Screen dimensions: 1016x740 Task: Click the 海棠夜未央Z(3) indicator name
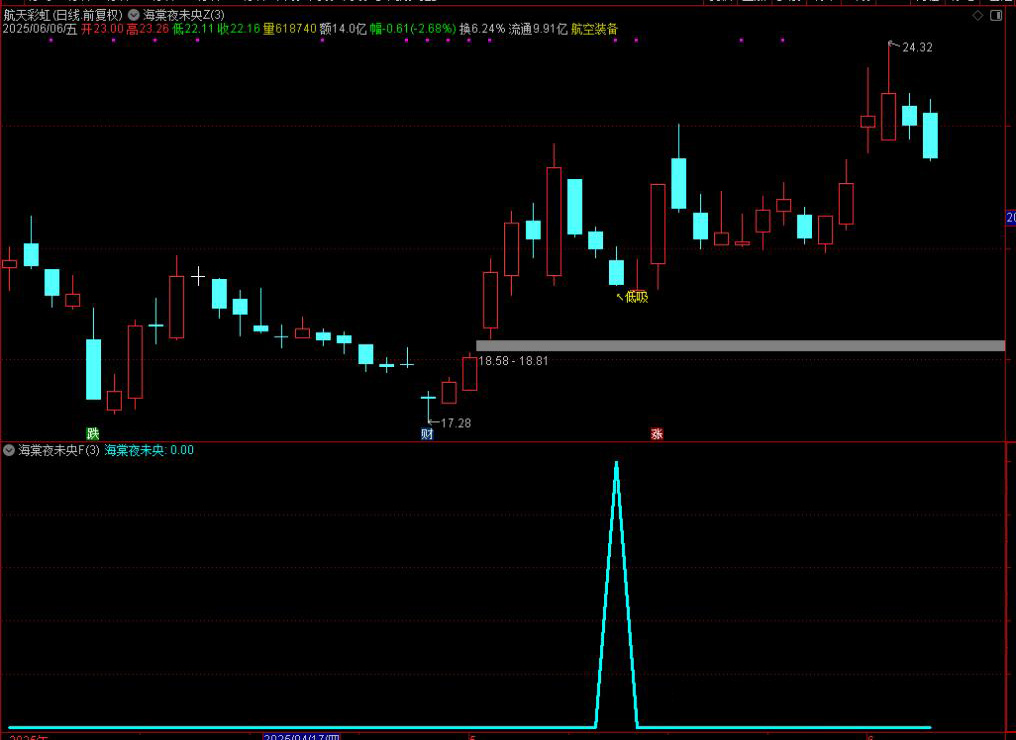point(184,16)
